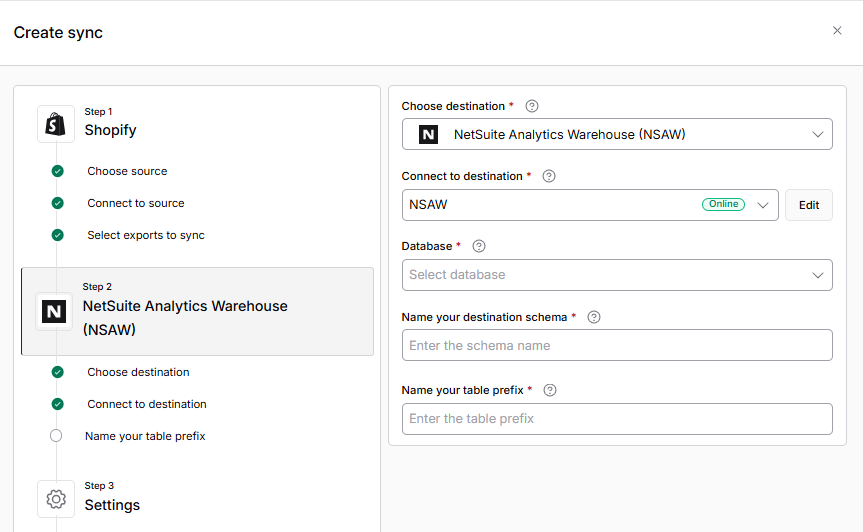The height and width of the screenshot is (532, 863).
Task: Open the help icon next to destination schema
Action: pos(594,317)
